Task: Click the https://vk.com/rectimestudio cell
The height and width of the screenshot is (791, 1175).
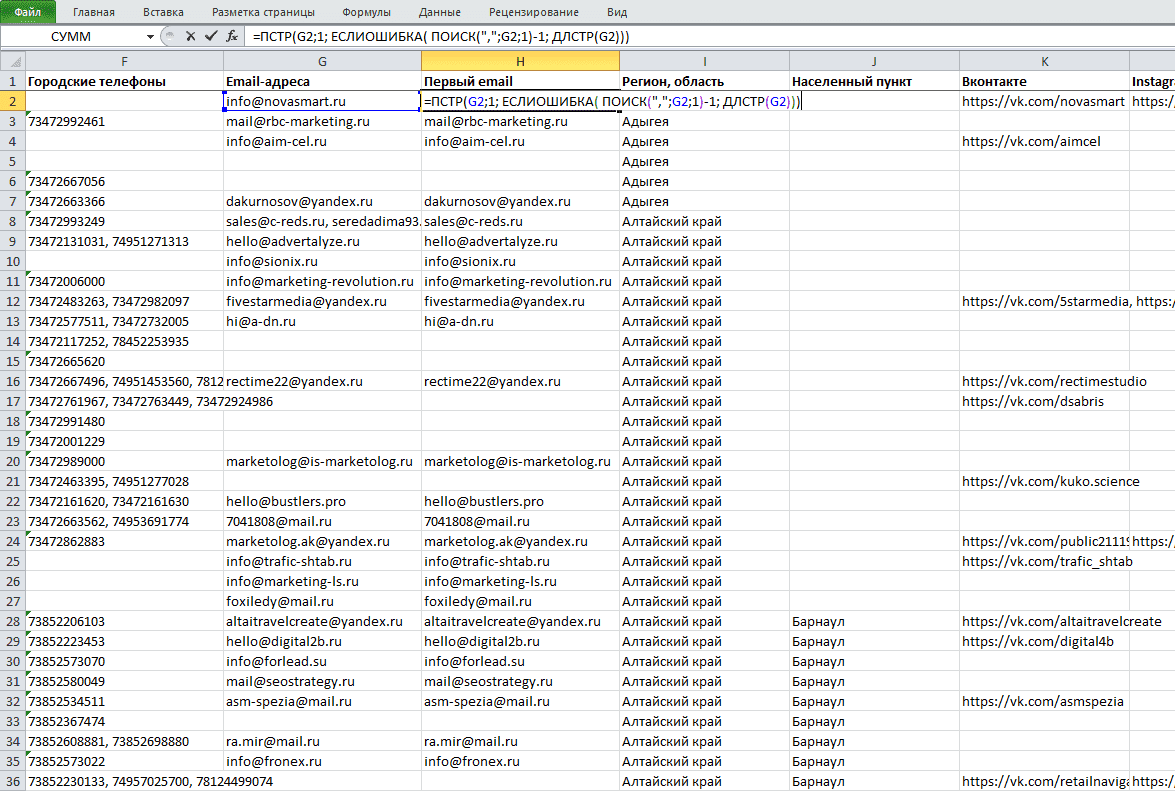Action: (x=1045, y=381)
